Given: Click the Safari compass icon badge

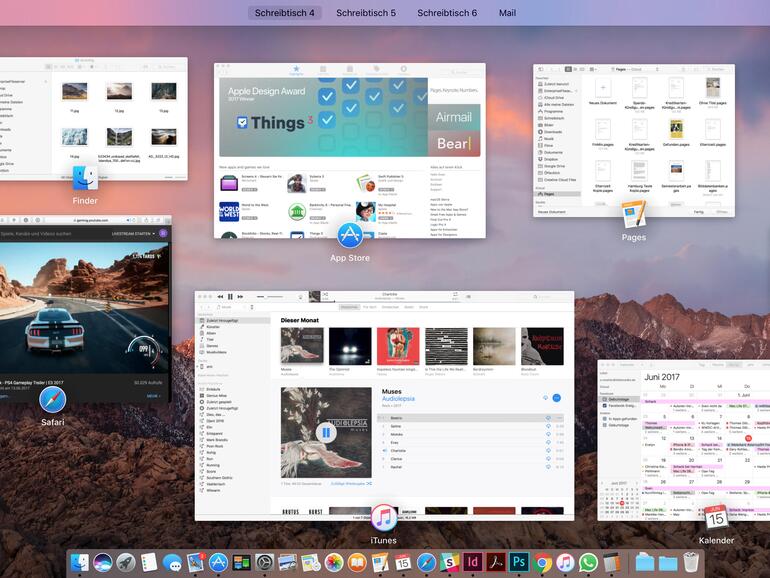Looking at the screenshot, I should (x=53, y=400).
